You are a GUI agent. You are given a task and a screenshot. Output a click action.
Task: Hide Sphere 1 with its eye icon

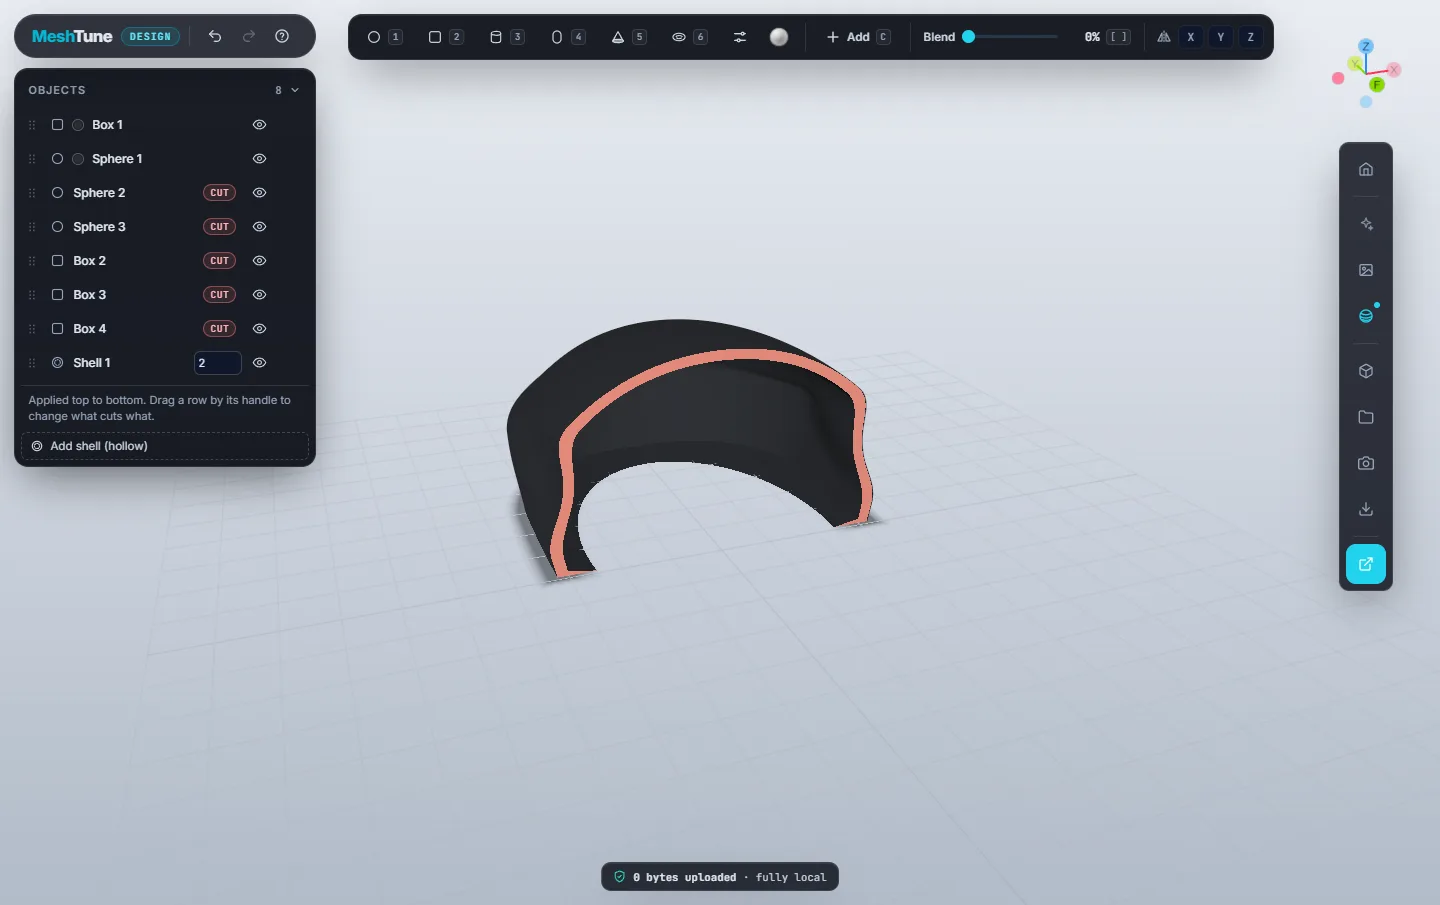(259, 159)
